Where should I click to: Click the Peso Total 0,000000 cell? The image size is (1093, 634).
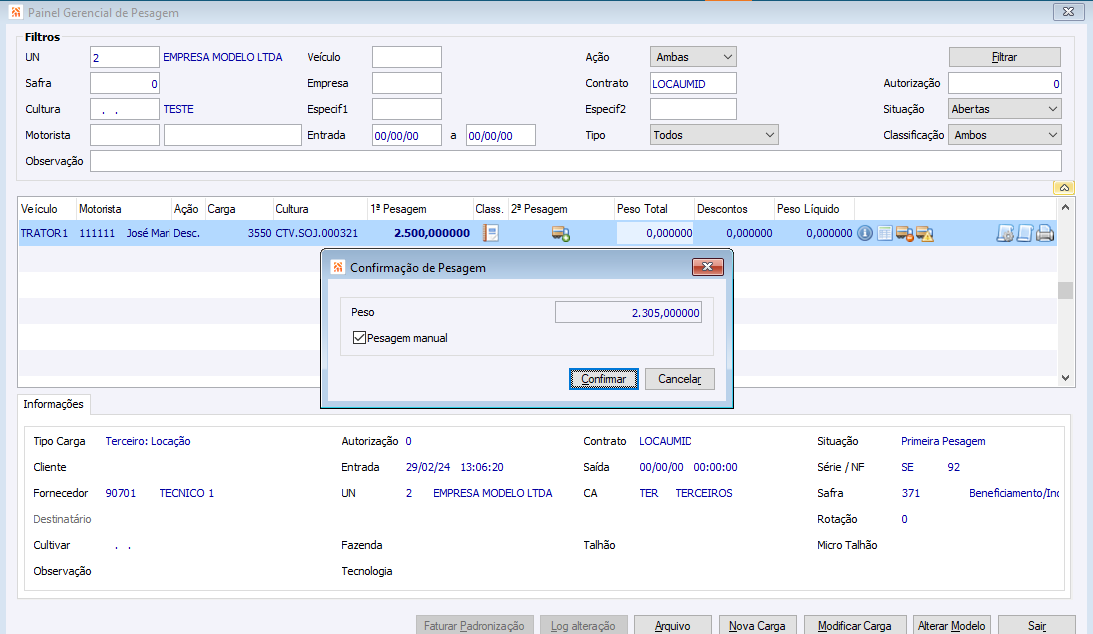click(x=655, y=233)
